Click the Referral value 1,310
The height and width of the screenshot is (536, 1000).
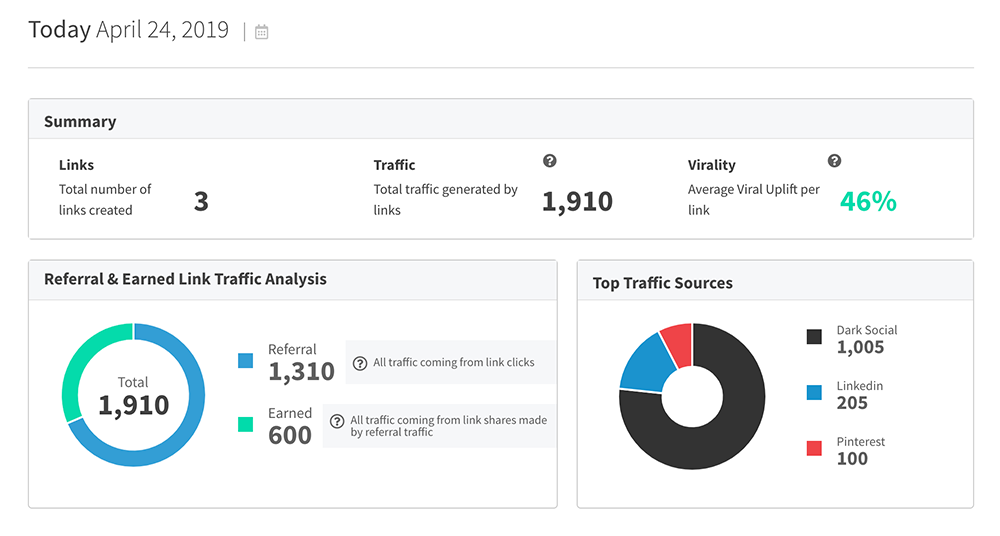tap(302, 371)
